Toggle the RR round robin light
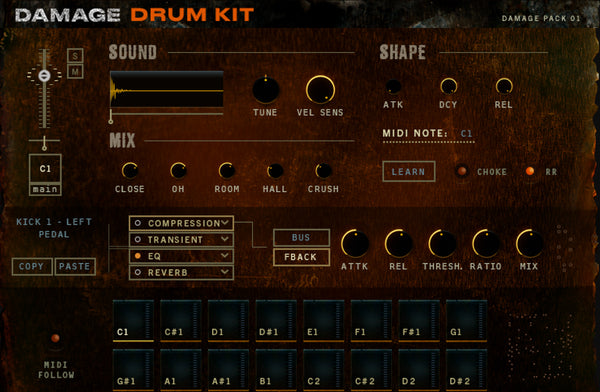 tap(530, 171)
